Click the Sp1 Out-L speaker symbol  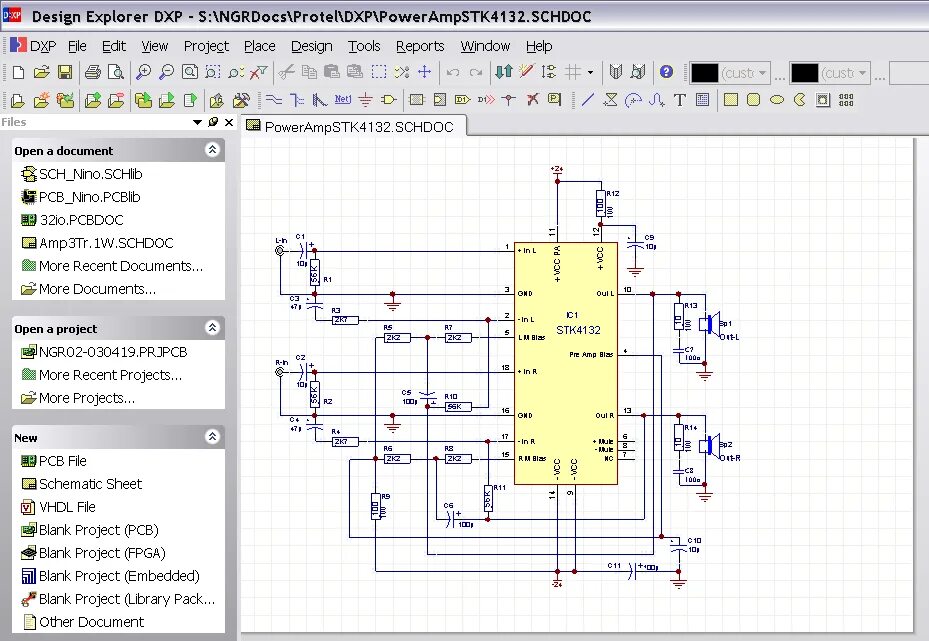point(710,324)
